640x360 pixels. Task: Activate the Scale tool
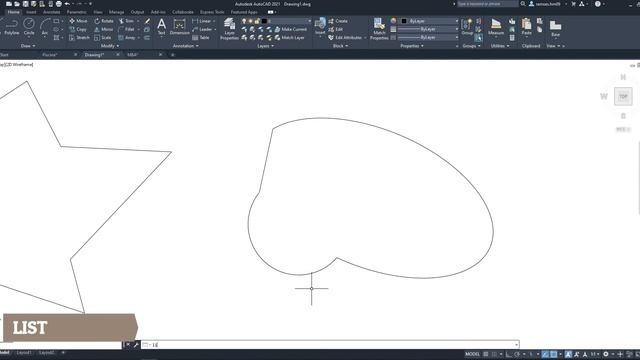103,38
